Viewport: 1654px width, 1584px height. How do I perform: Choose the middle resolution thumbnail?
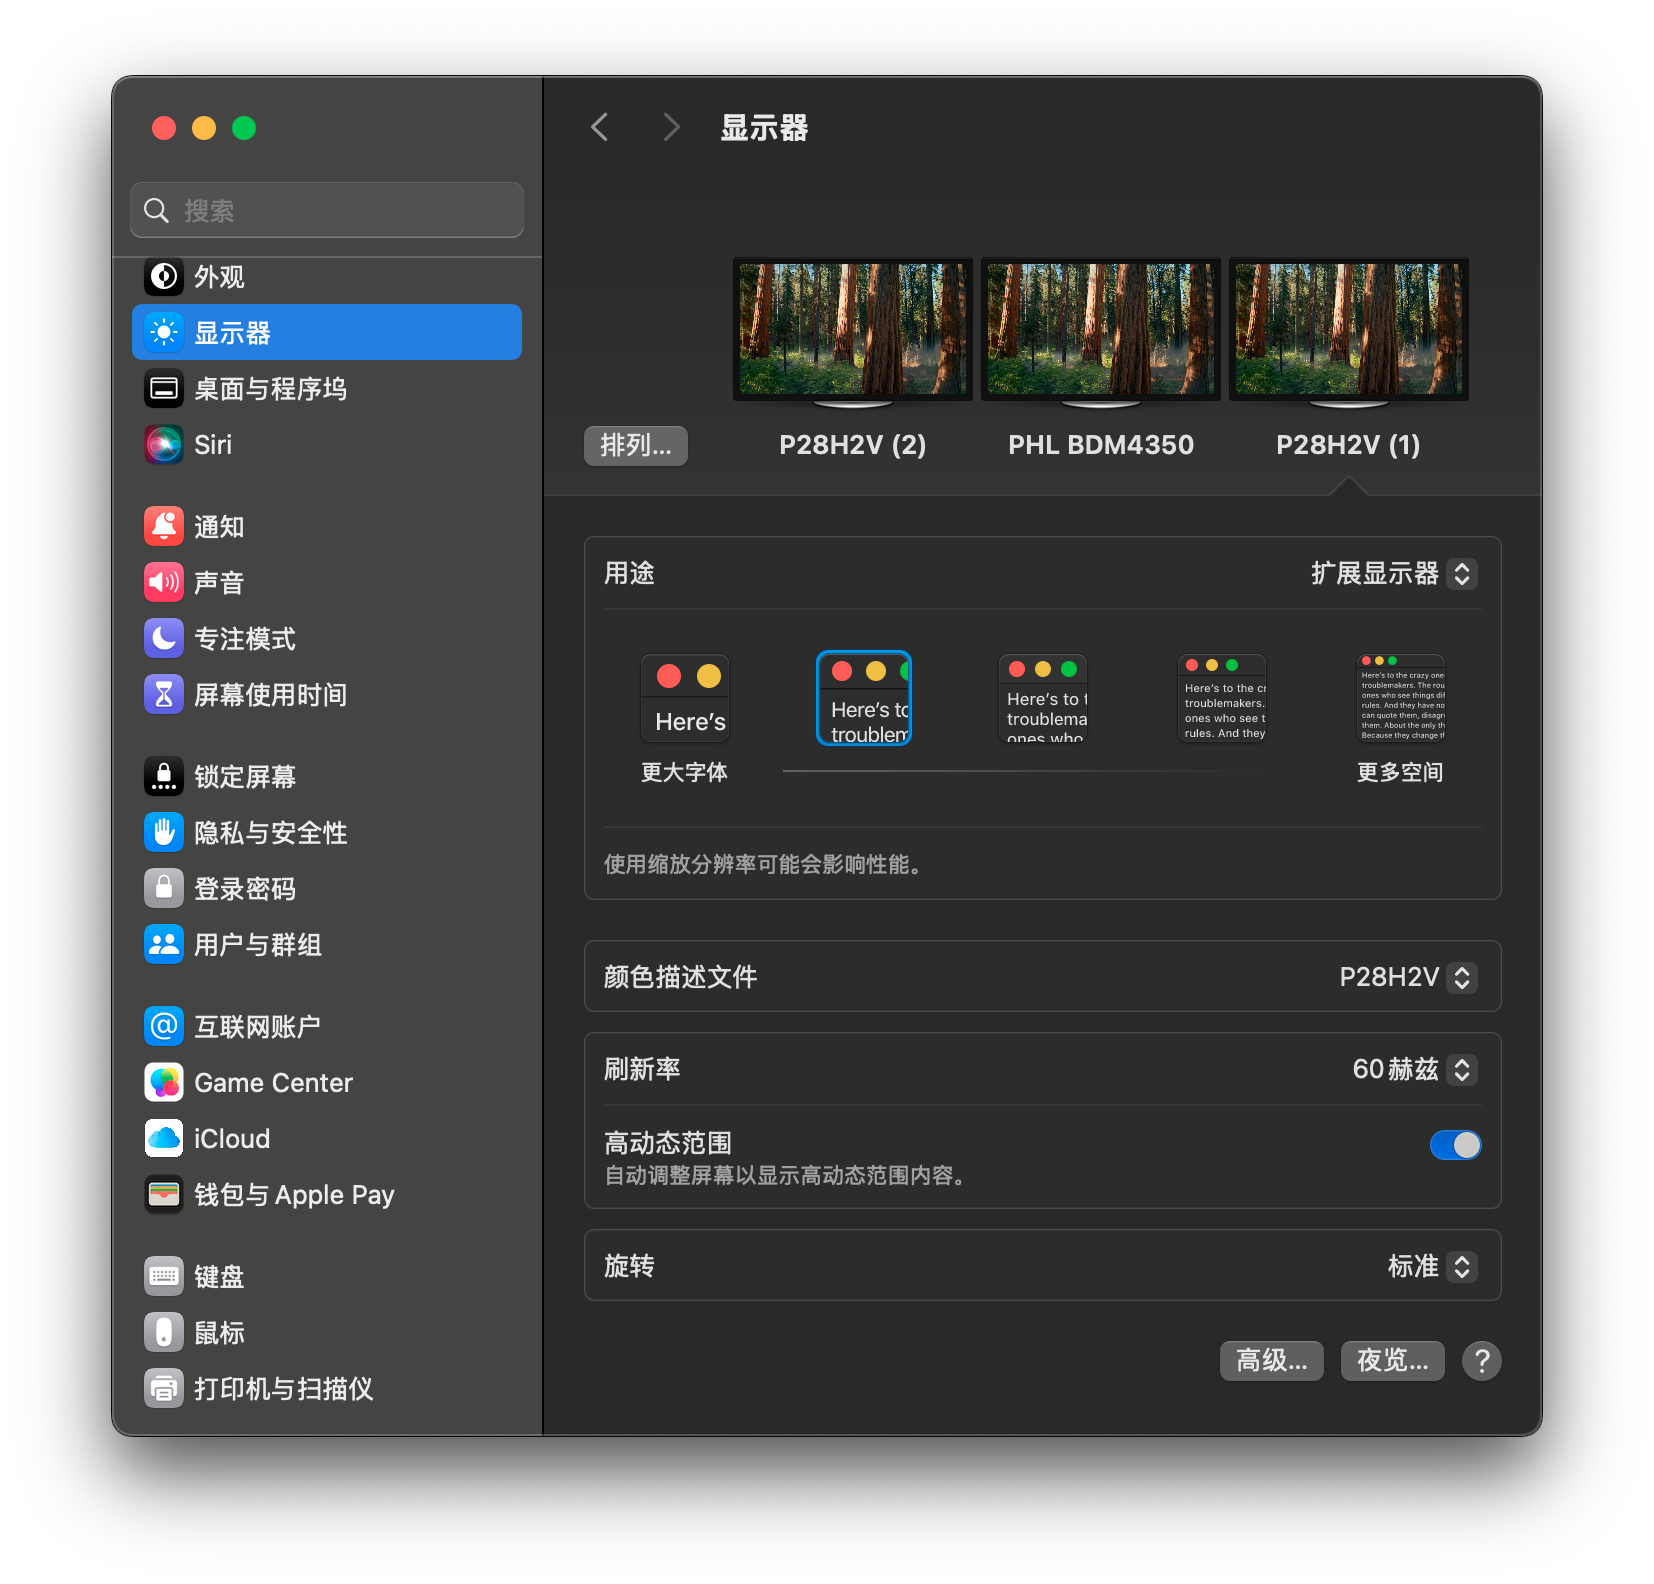pos(1043,698)
